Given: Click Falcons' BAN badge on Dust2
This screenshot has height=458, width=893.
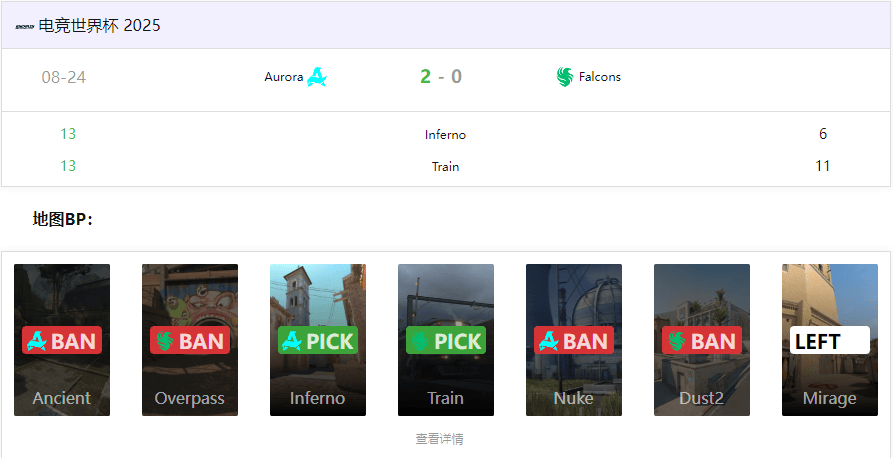Looking at the screenshot, I should click(702, 340).
